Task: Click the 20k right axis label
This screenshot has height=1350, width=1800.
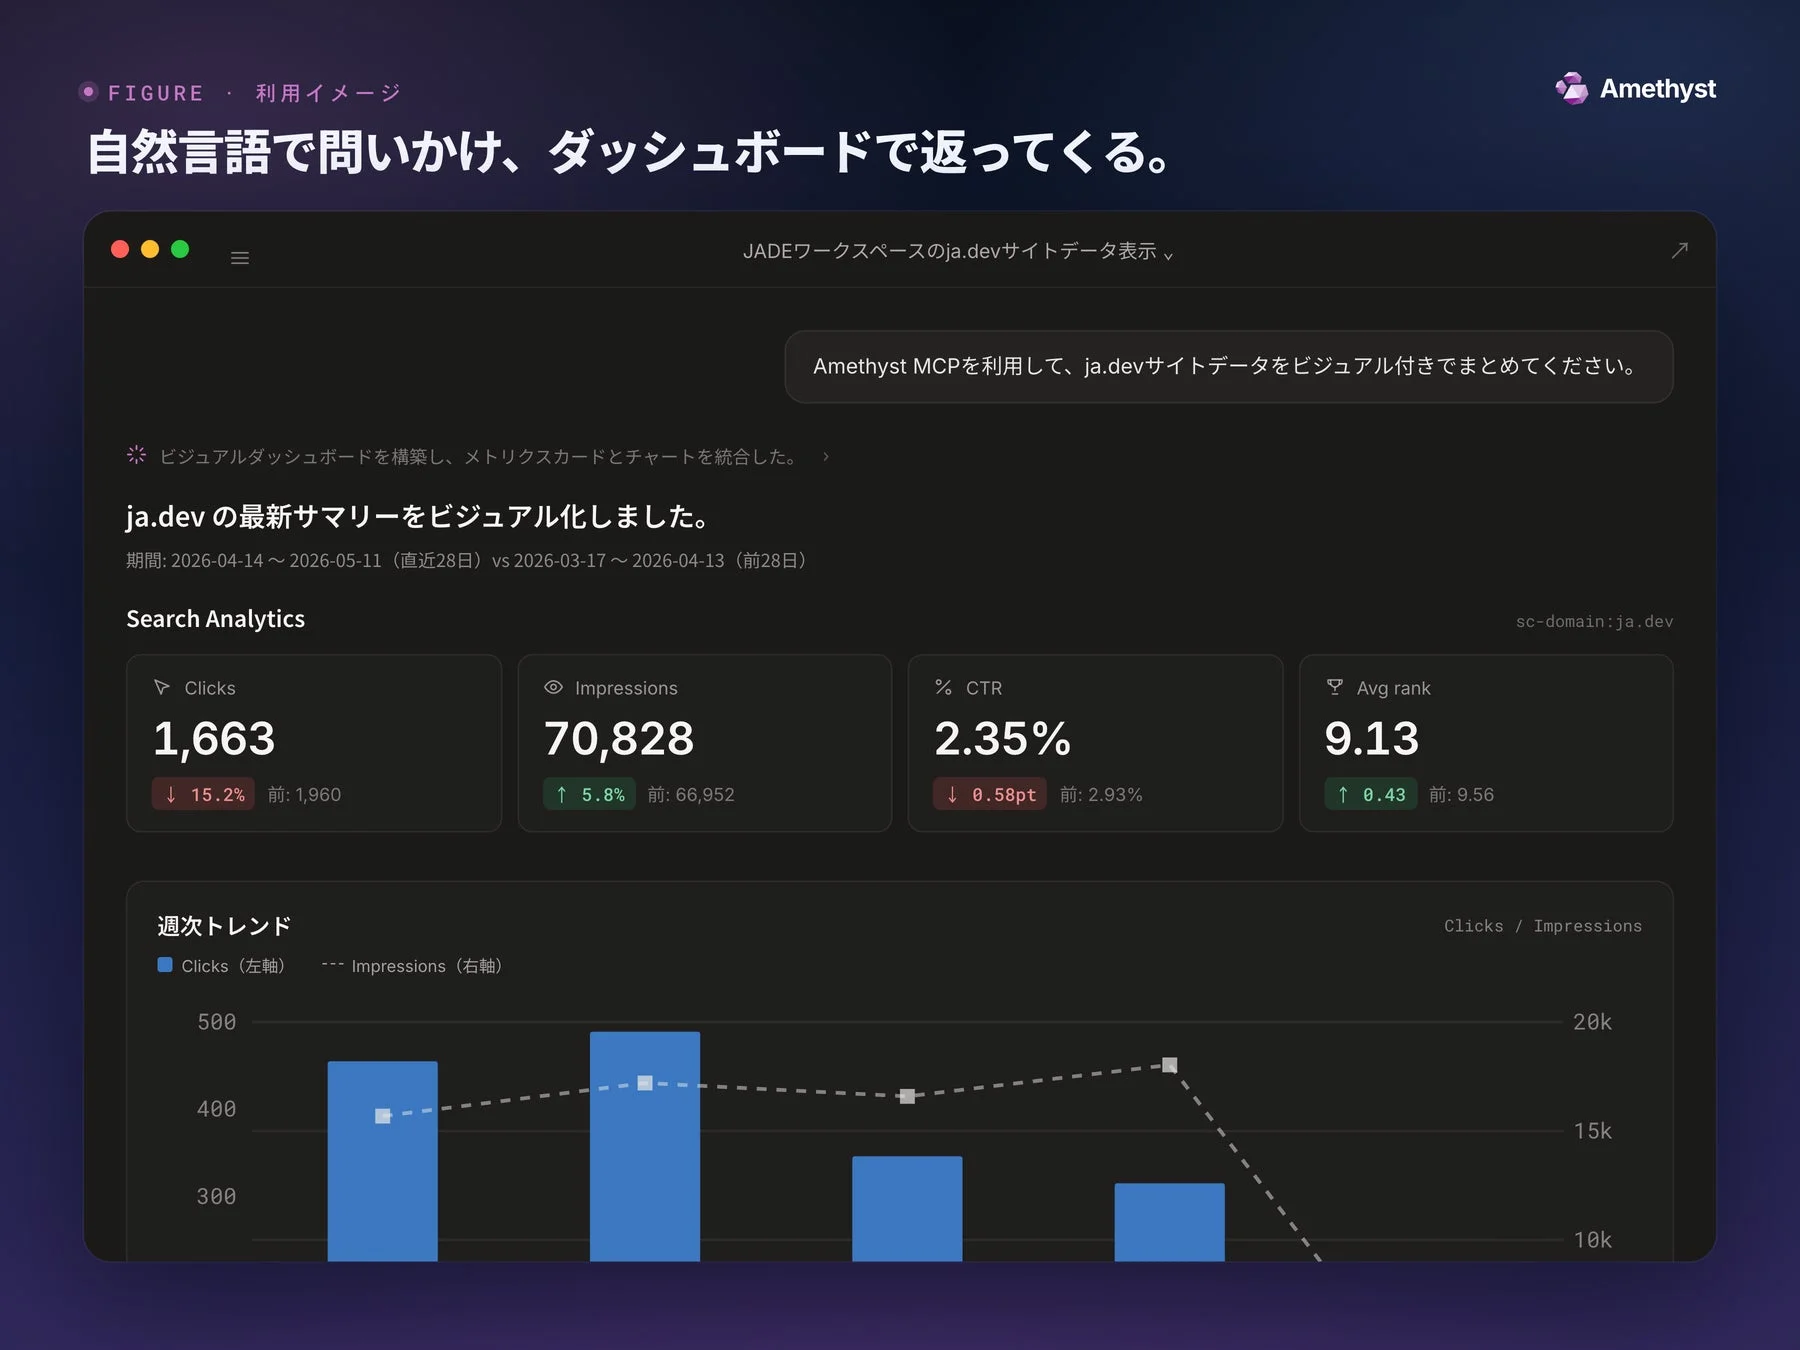Action: click(x=1593, y=1022)
